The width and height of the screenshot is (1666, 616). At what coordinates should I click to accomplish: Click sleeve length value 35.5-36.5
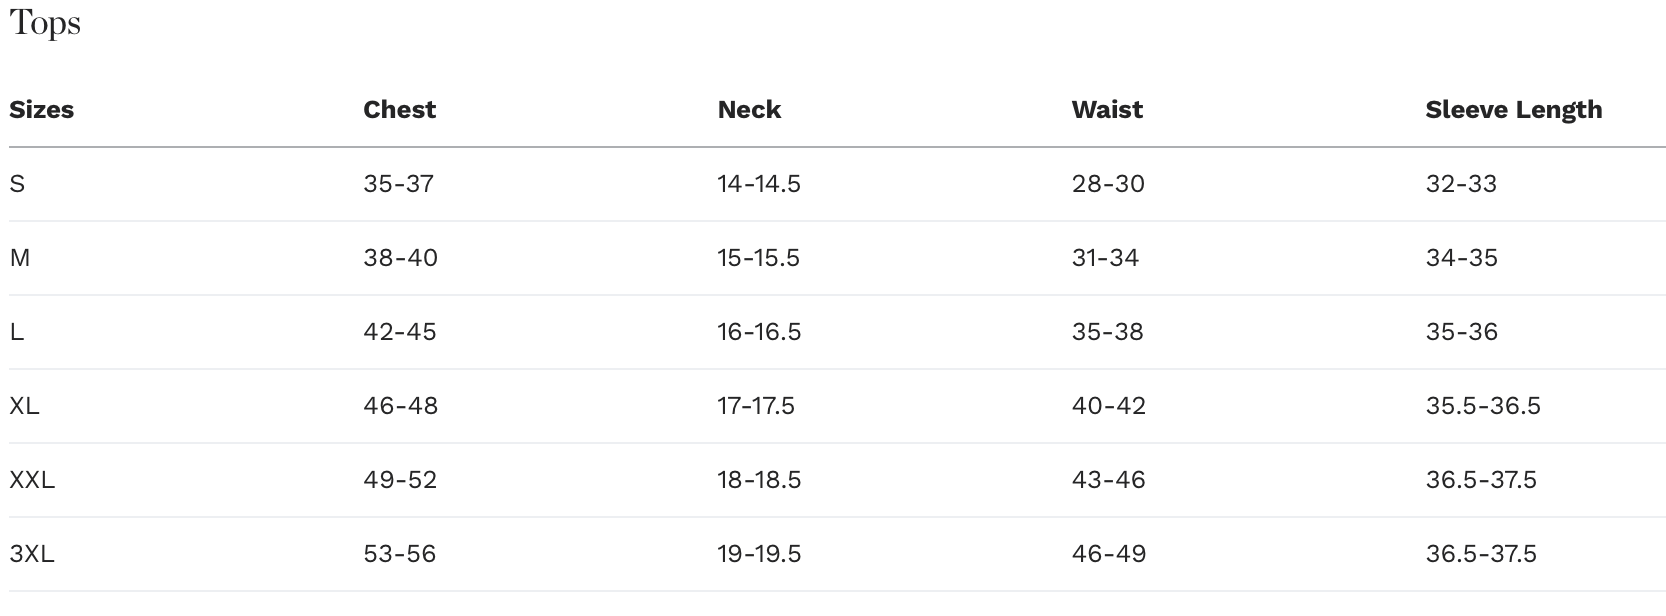click(1483, 406)
